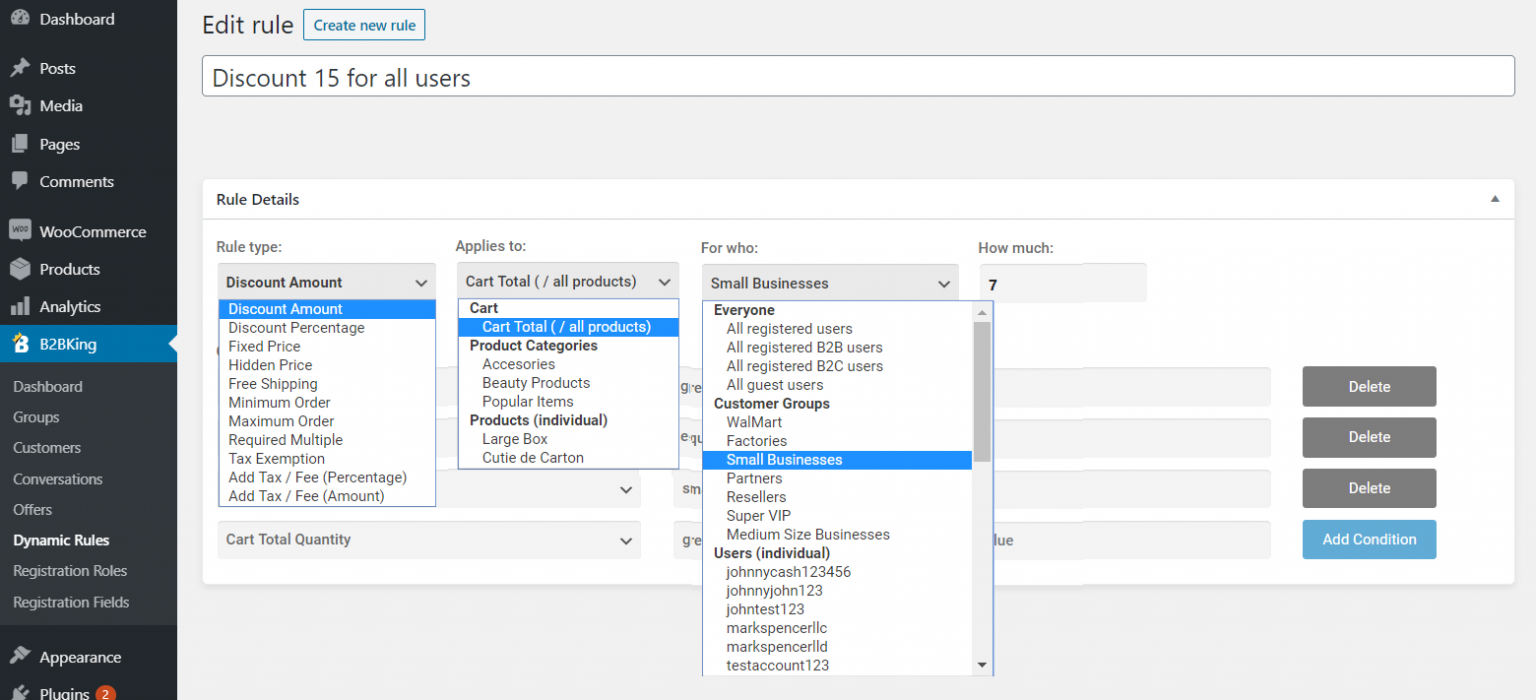
Task: Click the B2BKing logo icon
Action: 20,345
